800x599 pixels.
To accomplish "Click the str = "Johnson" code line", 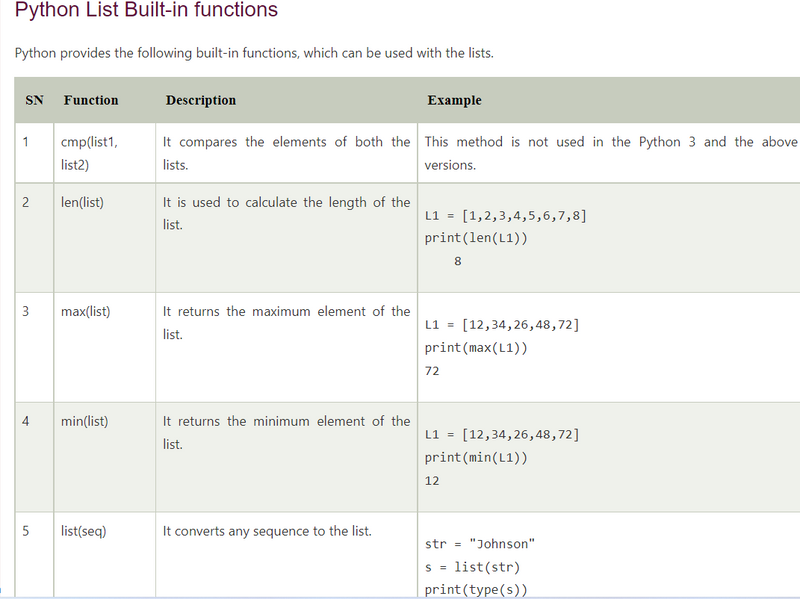I will point(480,544).
